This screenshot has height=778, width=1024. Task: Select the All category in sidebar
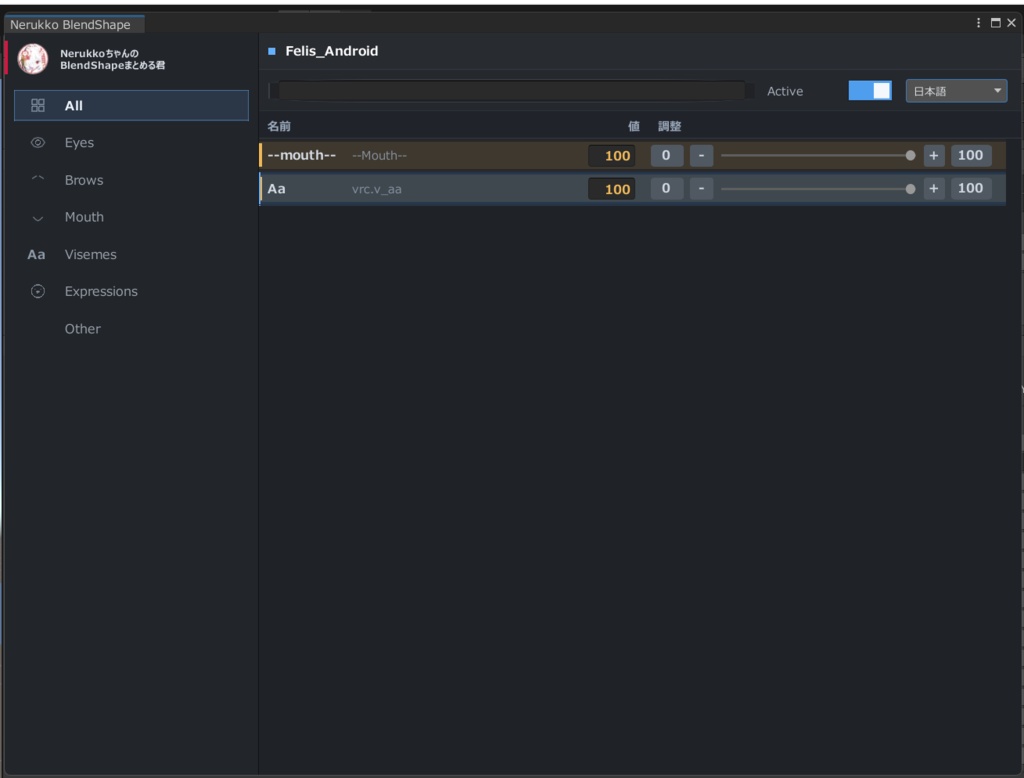[x=131, y=105]
